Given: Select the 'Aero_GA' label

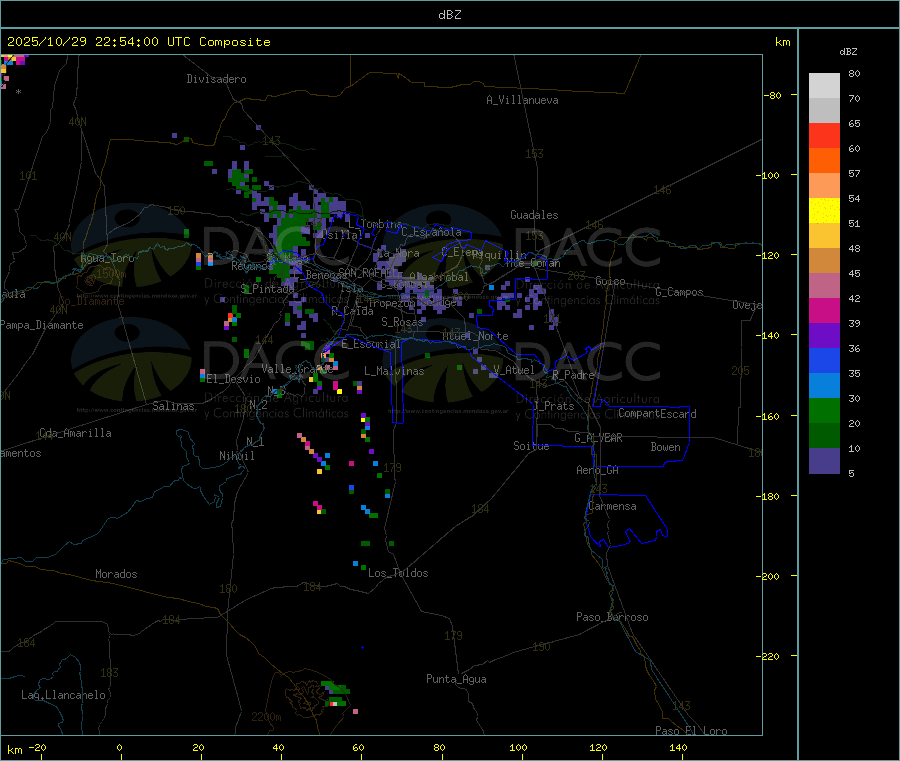Looking at the screenshot, I should click(x=598, y=470).
